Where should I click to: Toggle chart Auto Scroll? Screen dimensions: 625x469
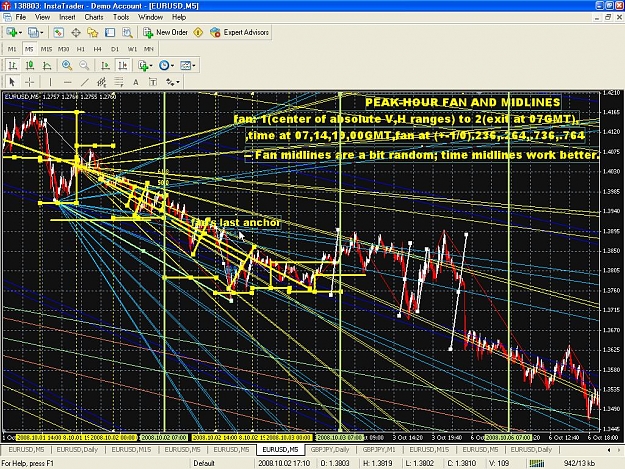(105, 65)
